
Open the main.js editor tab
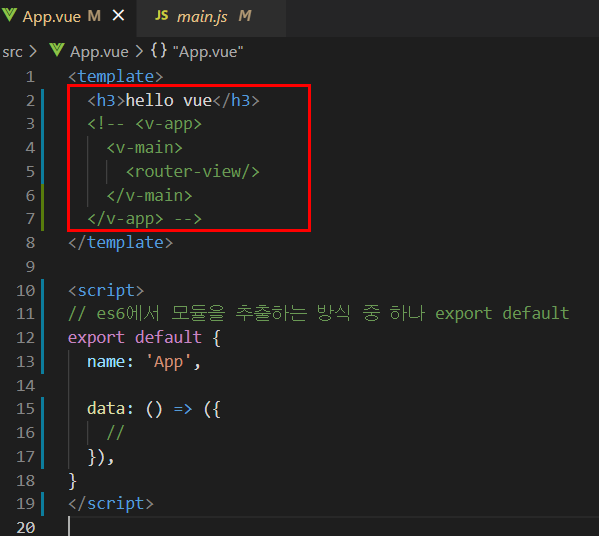211,17
